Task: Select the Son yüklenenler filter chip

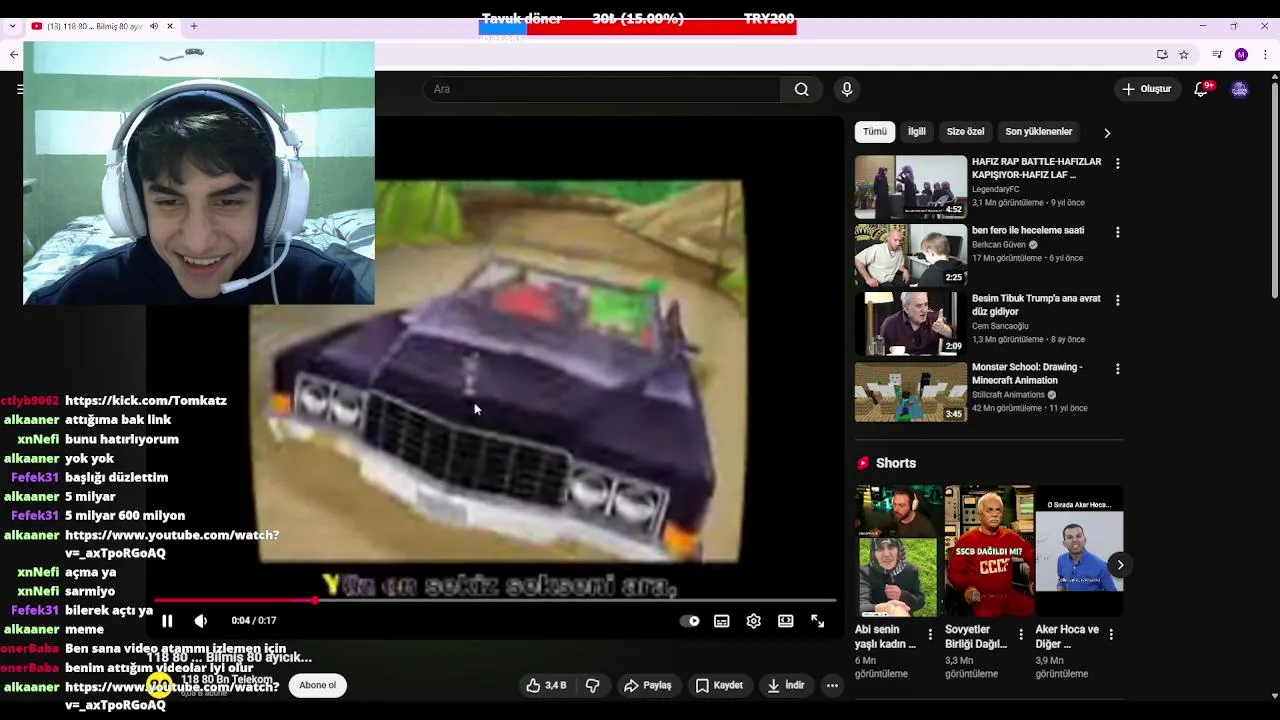Action: tap(1039, 132)
